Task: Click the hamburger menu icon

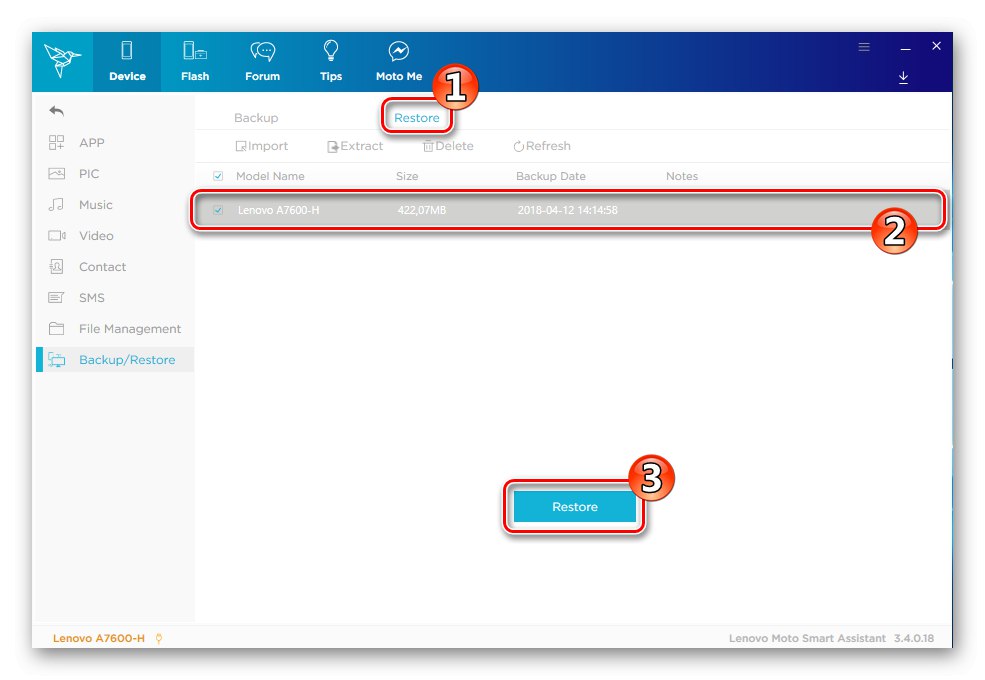Action: pyautogui.click(x=864, y=47)
